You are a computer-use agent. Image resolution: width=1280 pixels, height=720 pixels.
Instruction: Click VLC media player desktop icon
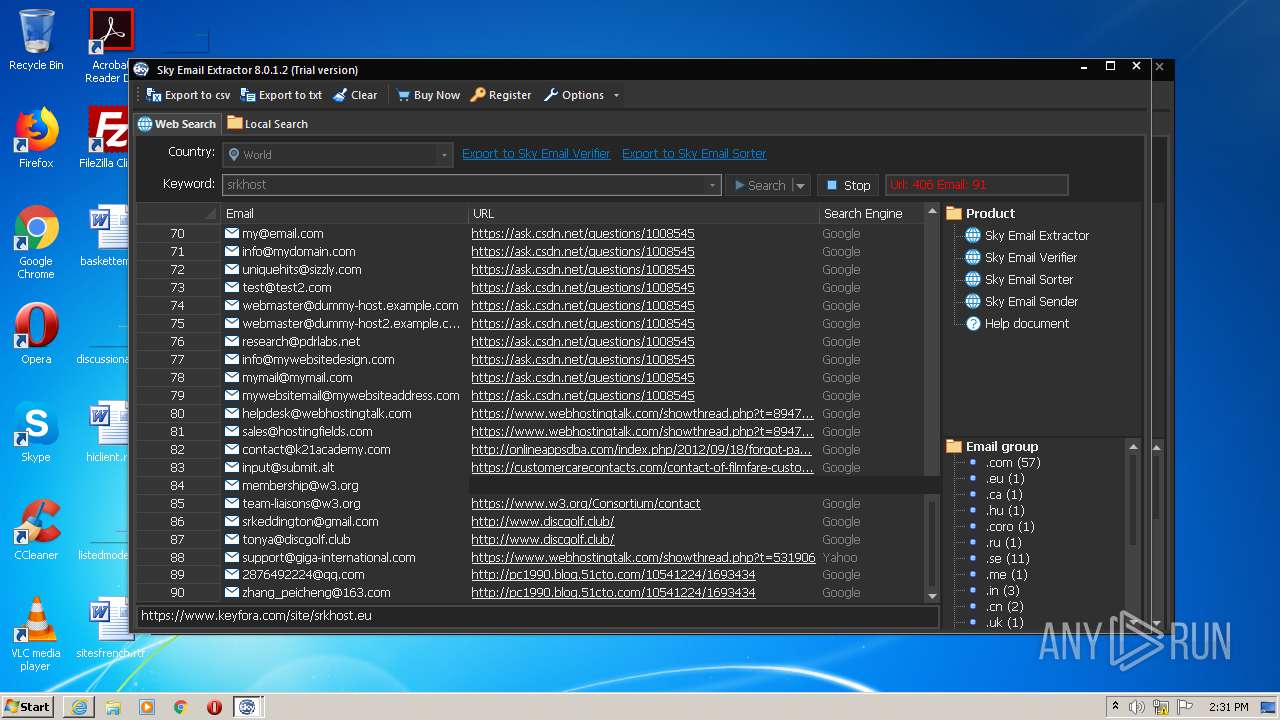(x=36, y=634)
